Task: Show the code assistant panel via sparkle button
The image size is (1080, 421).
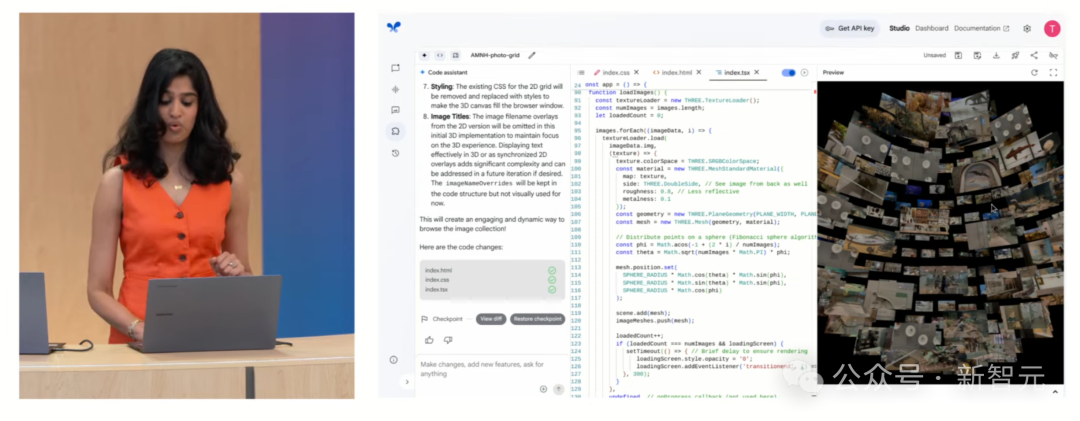Action: 424,55
